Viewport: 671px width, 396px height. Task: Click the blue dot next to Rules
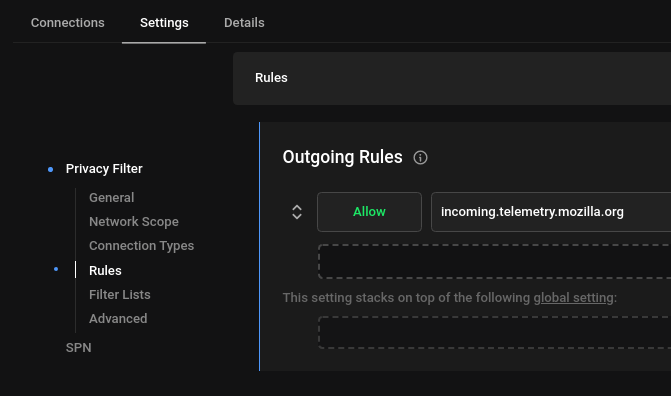tap(56, 269)
